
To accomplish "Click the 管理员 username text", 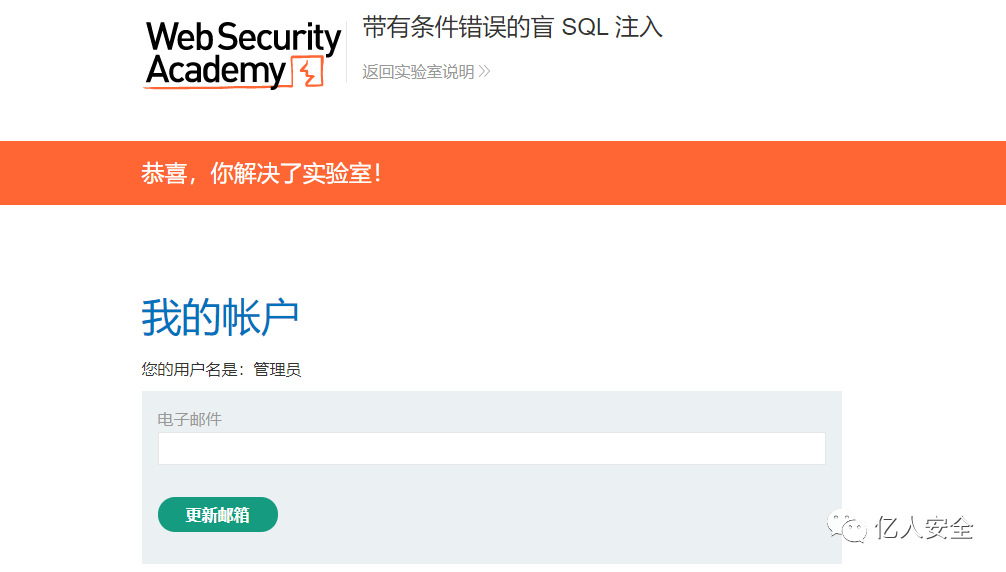I will coord(277,370).
